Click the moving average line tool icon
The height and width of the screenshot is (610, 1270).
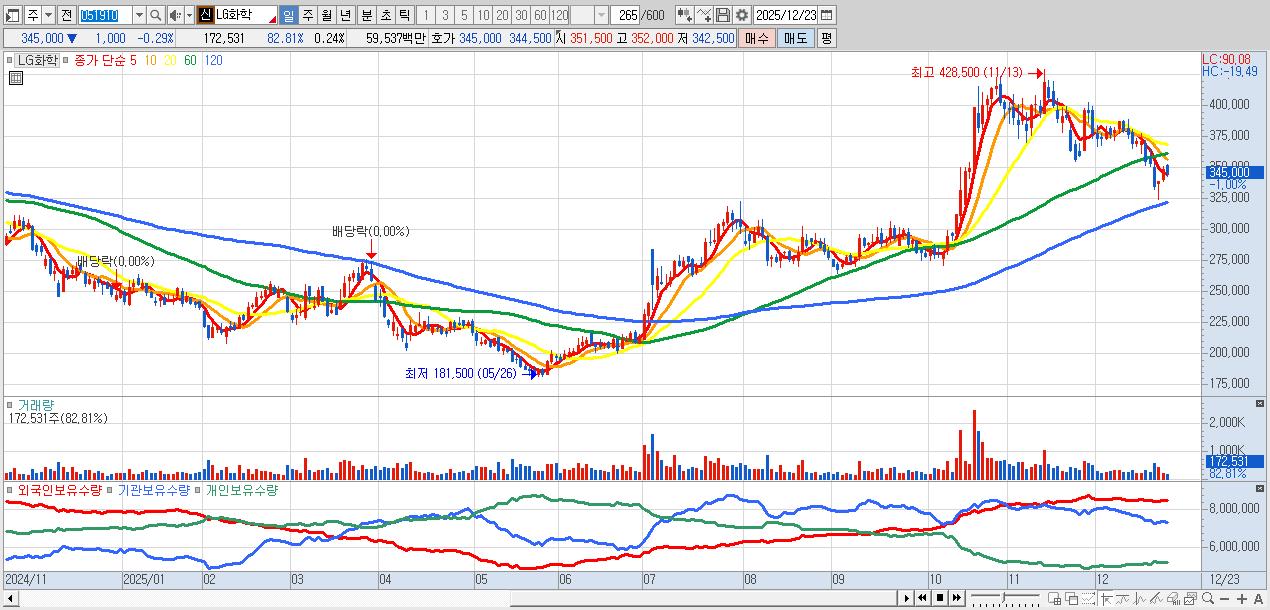(x=1123, y=598)
